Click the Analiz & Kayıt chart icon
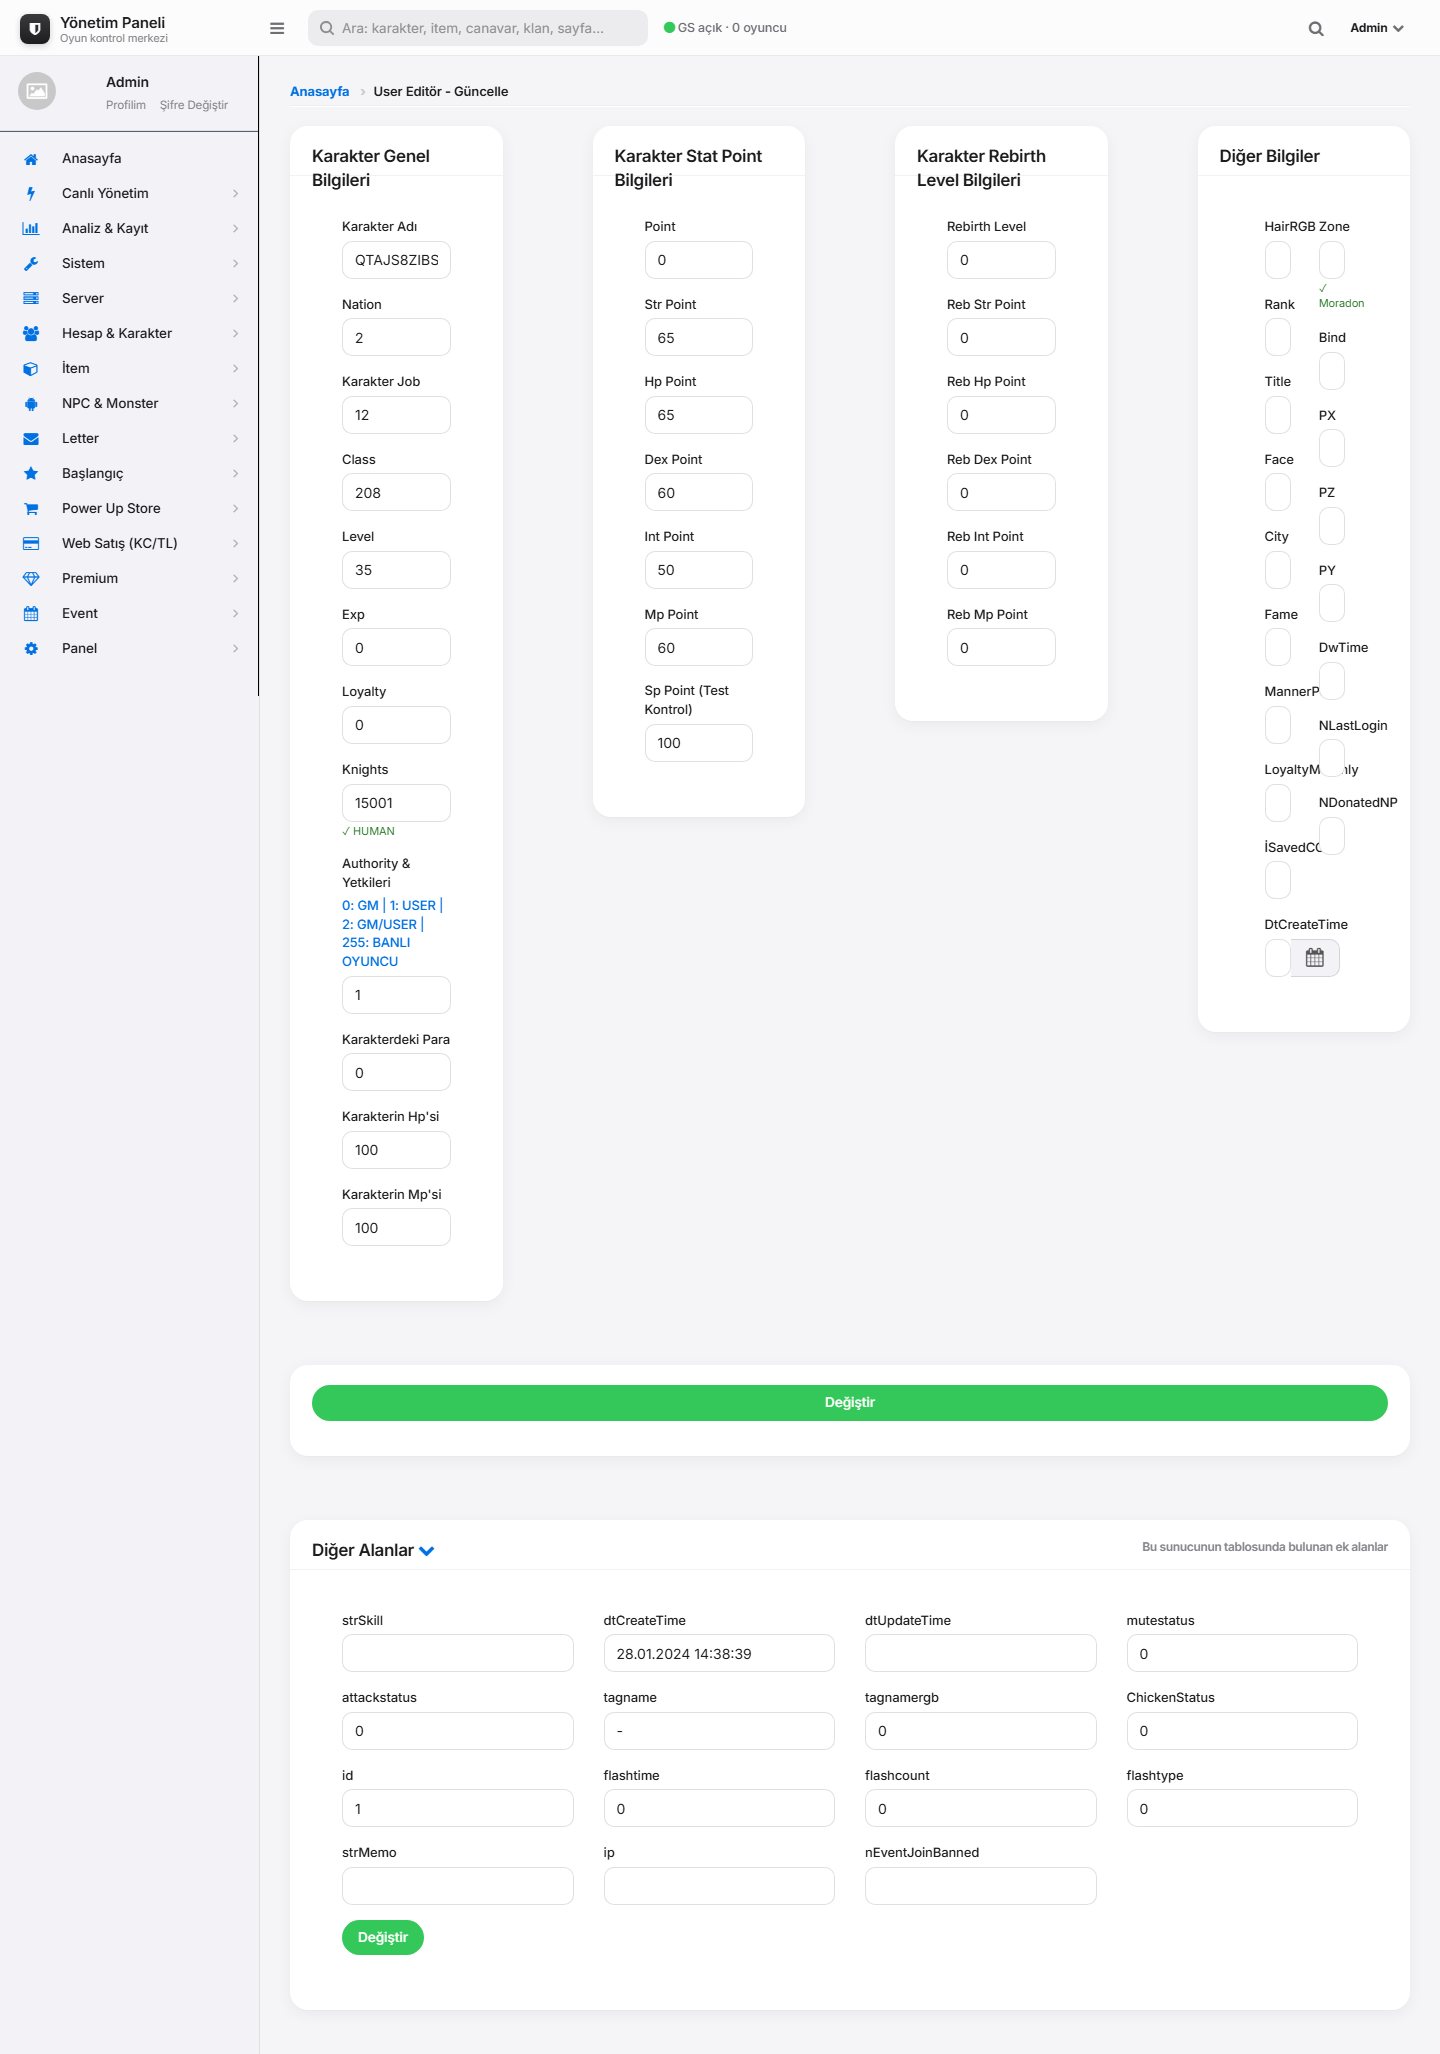Screen dimensions: 1440x2054 point(31,229)
